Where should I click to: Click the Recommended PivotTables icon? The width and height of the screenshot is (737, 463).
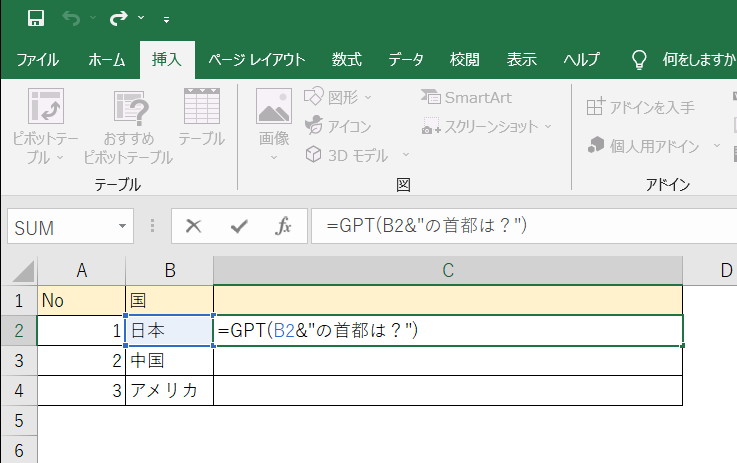[128, 126]
